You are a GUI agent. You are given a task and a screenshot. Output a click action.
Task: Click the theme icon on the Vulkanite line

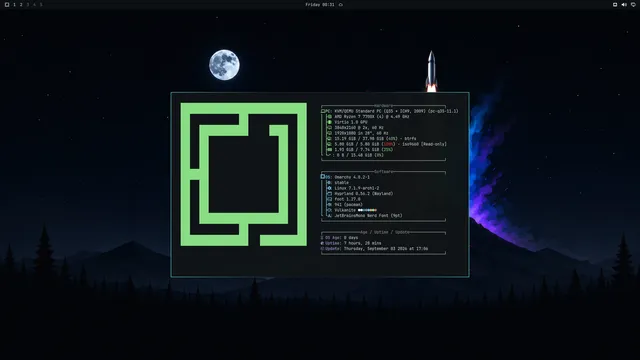point(330,210)
